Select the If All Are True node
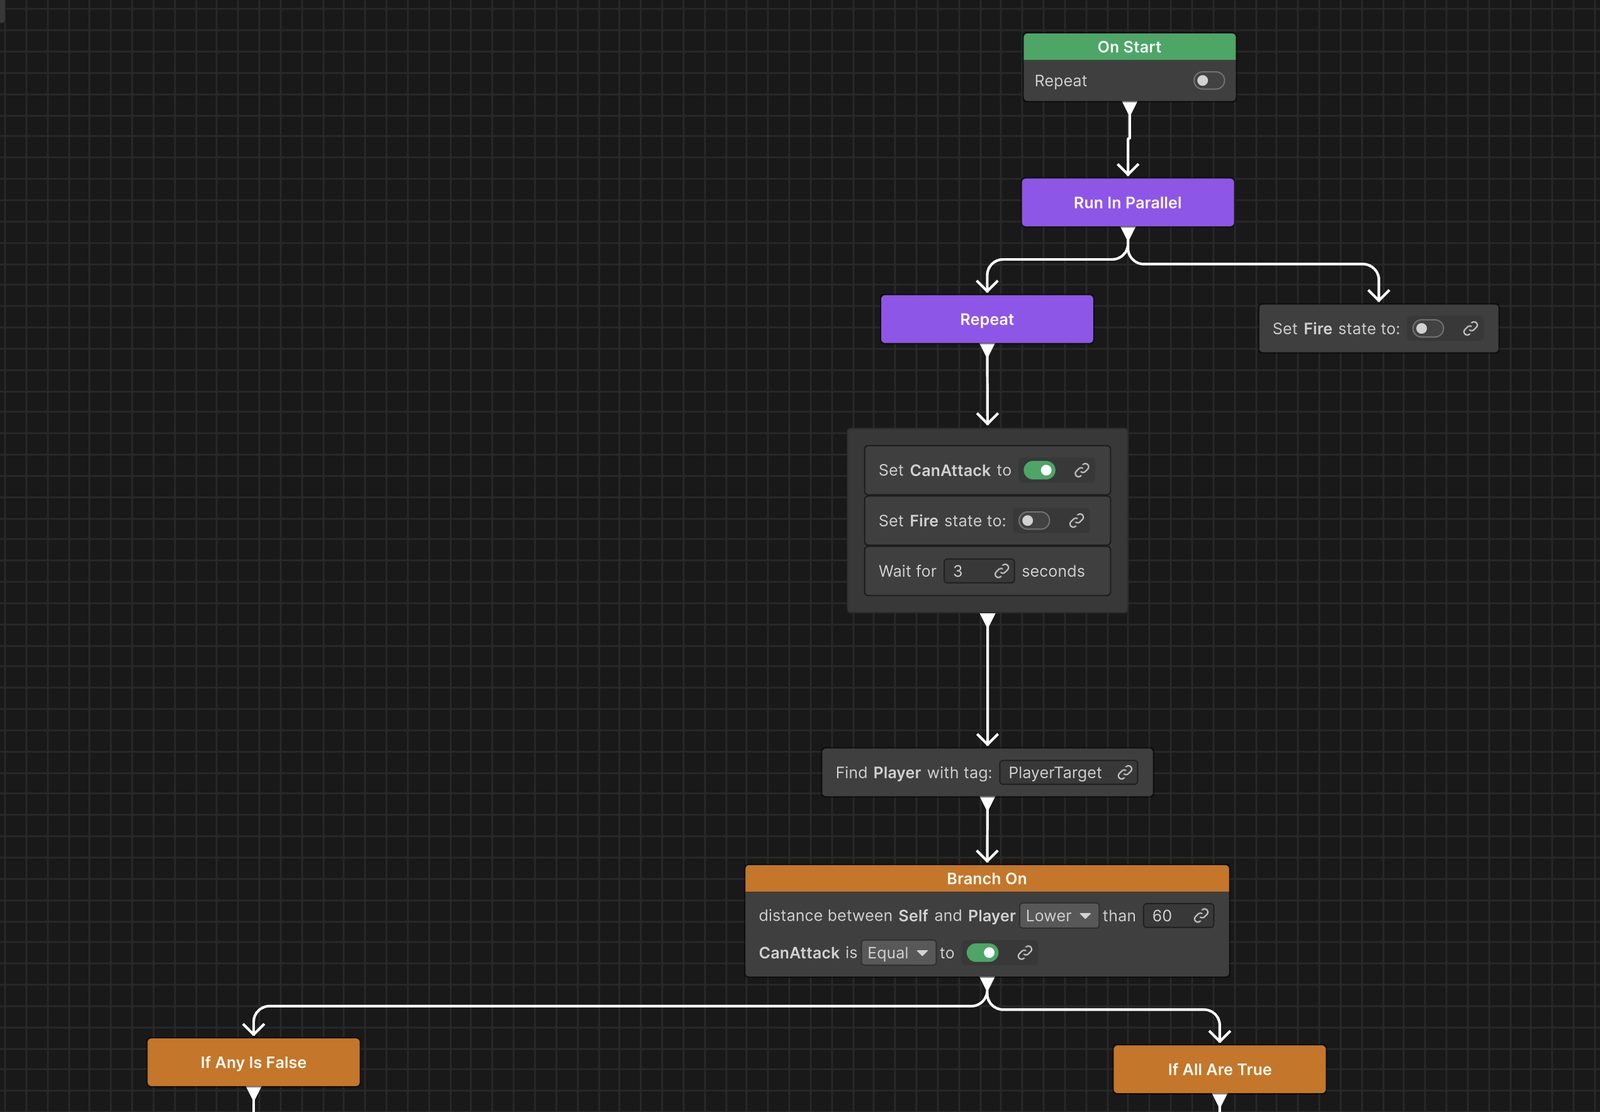1600x1112 pixels. click(1220, 1069)
